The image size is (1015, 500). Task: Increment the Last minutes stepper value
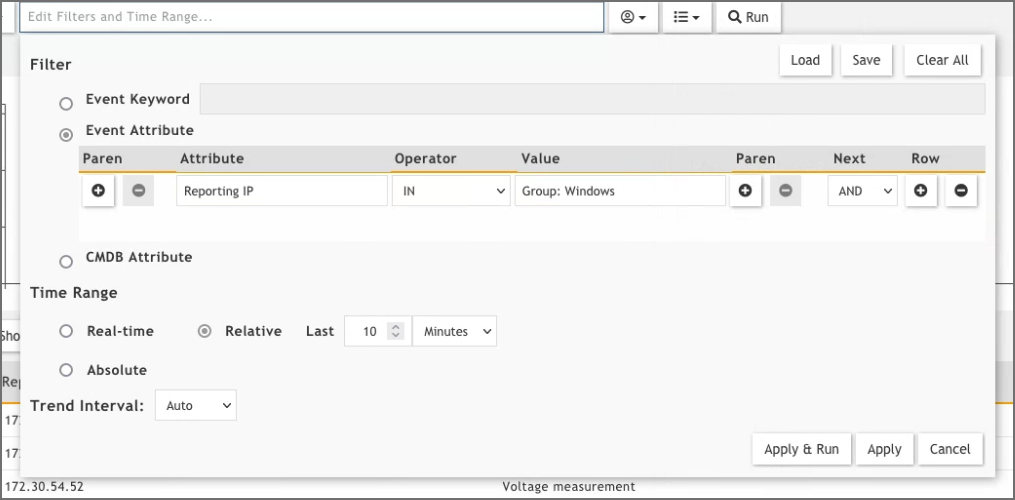tap(396, 326)
